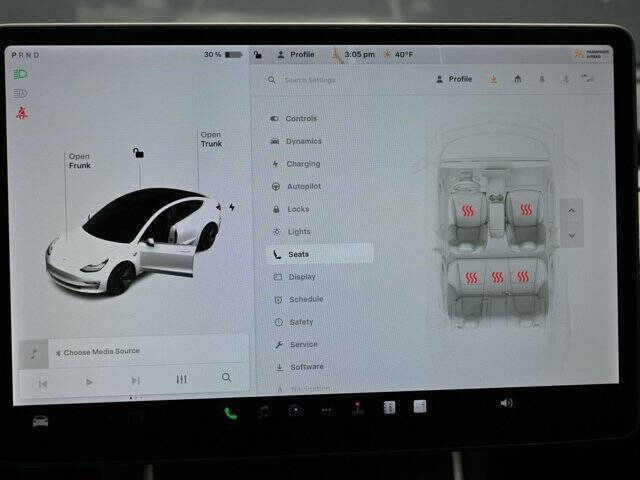Open the Controls settings menu

coord(301,118)
